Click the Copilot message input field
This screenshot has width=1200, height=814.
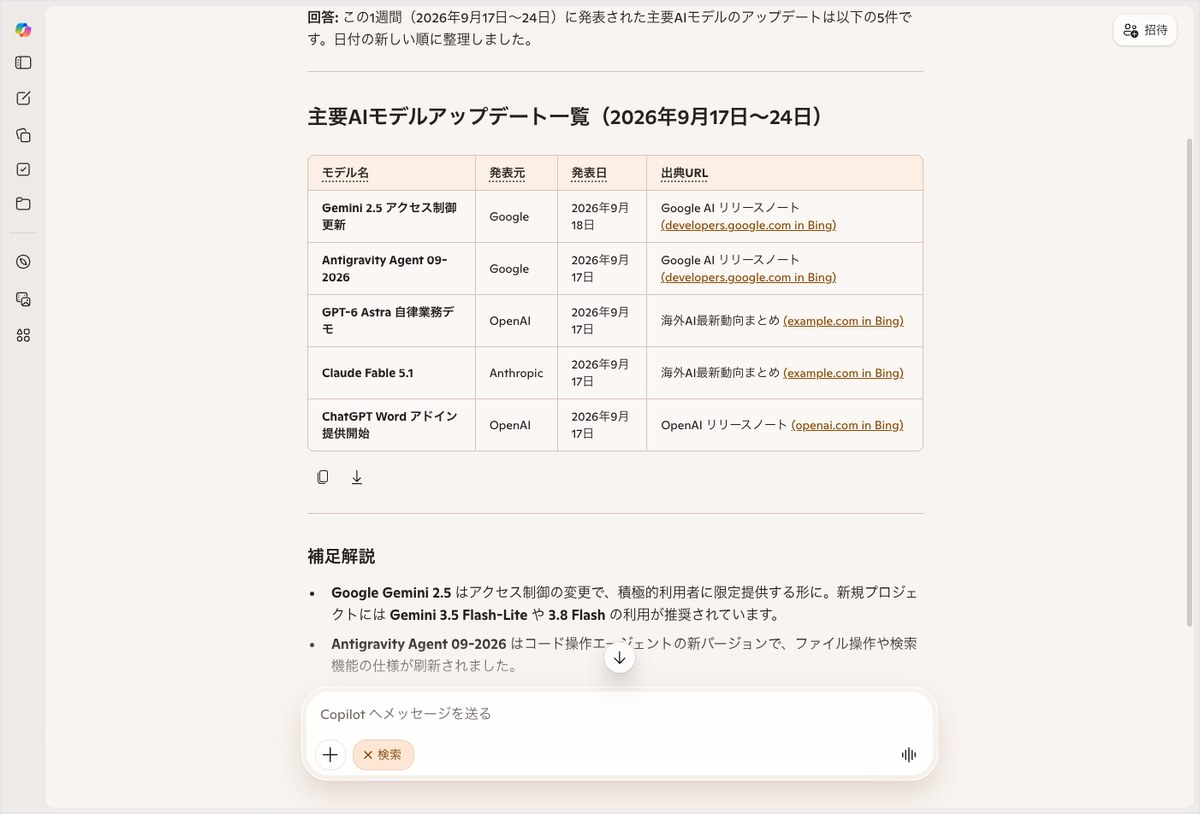619,714
